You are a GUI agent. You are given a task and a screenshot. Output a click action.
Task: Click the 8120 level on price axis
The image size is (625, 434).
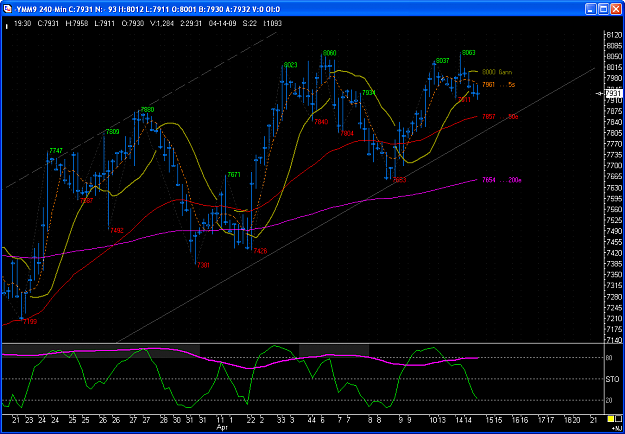click(x=613, y=35)
